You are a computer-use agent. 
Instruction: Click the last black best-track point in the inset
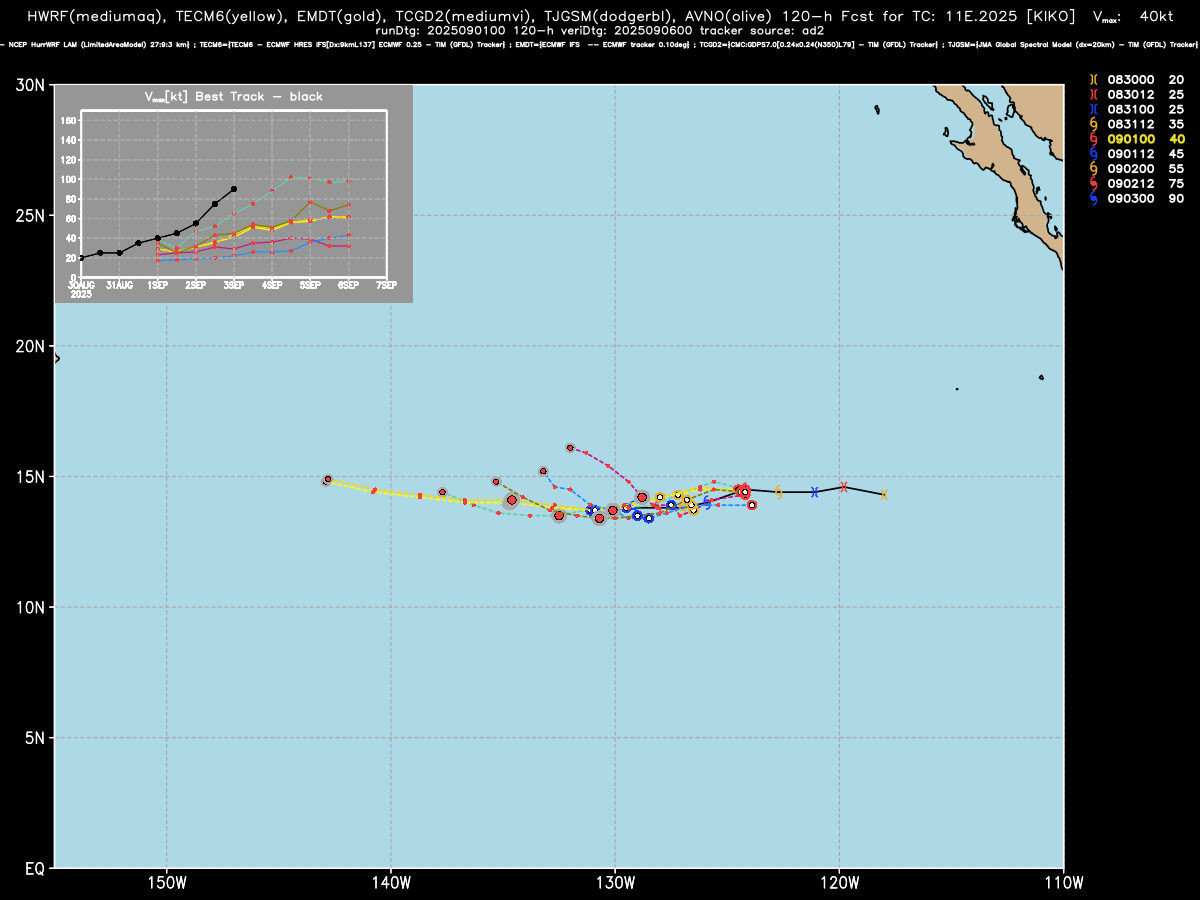click(x=234, y=188)
